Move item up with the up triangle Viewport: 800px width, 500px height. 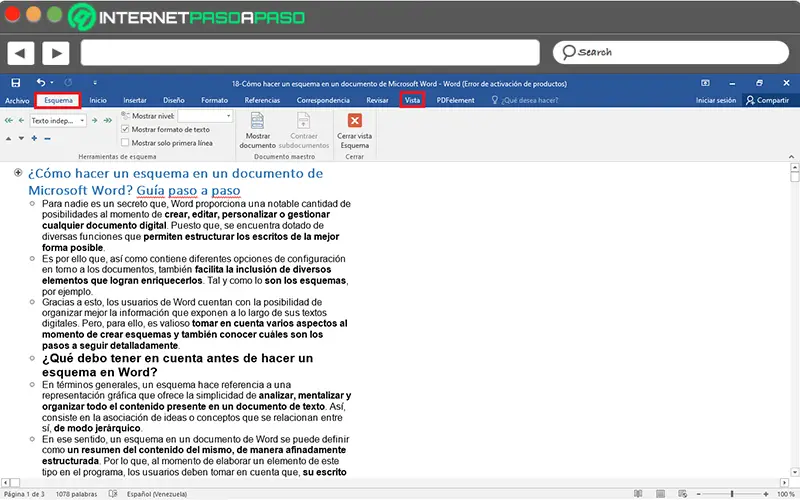tap(9, 138)
